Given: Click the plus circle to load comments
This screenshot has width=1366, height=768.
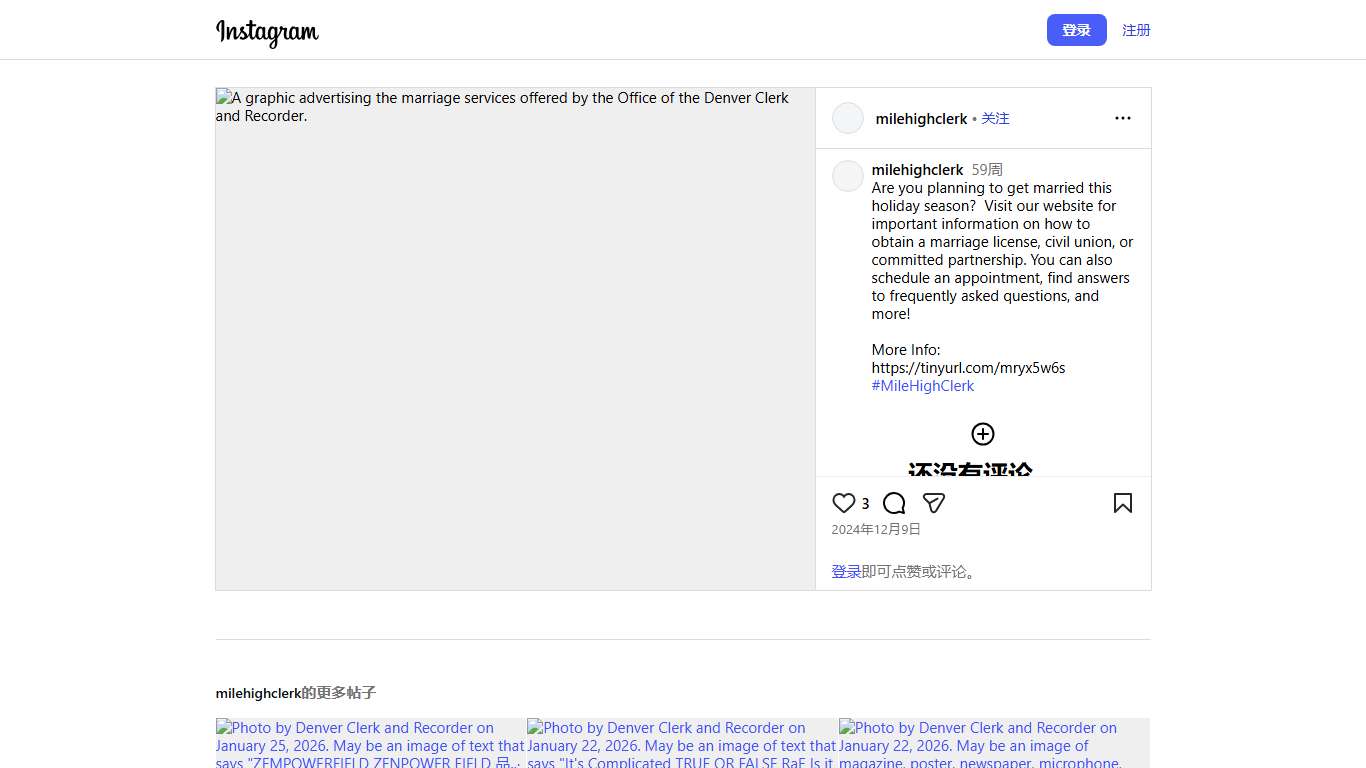Looking at the screenshot, I should (983, 434).
